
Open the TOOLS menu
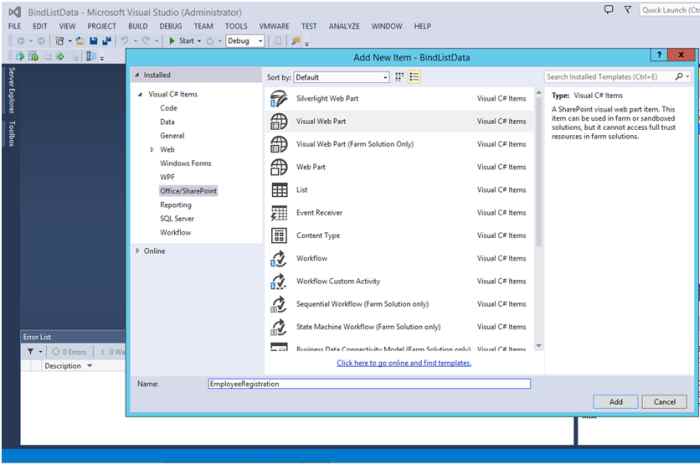pyautogui.click(x=236, y=26)
